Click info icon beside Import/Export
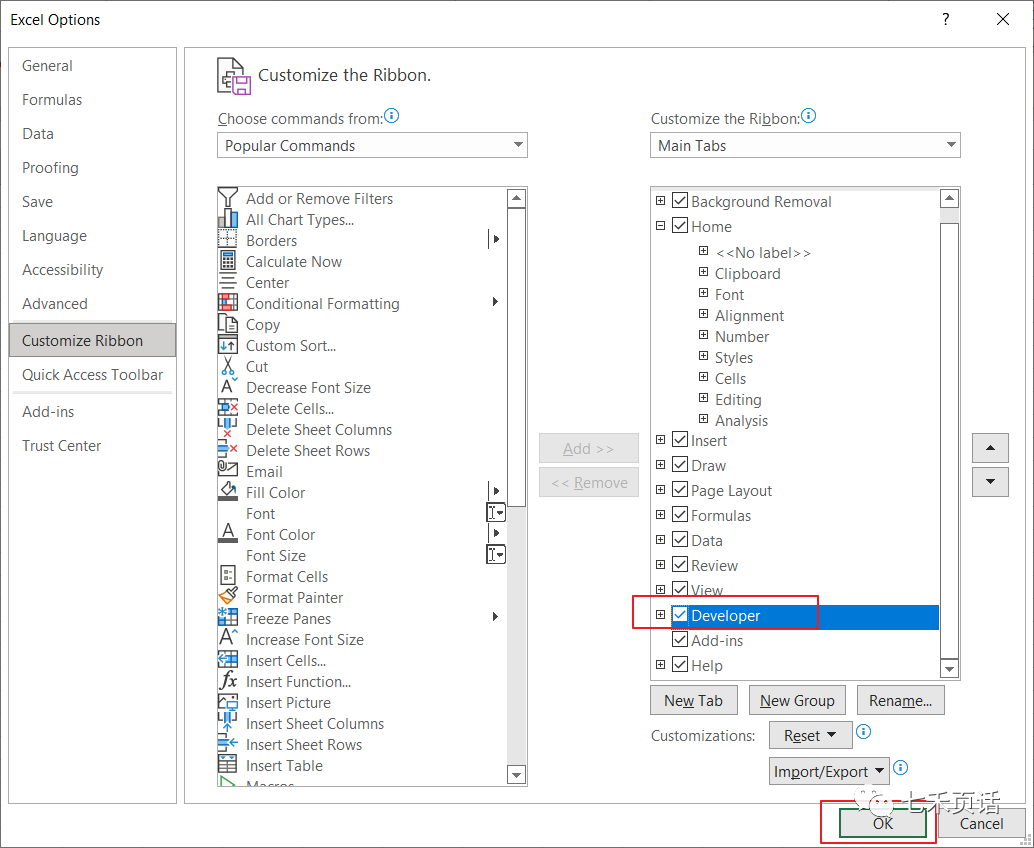 [x=900, y=768]
